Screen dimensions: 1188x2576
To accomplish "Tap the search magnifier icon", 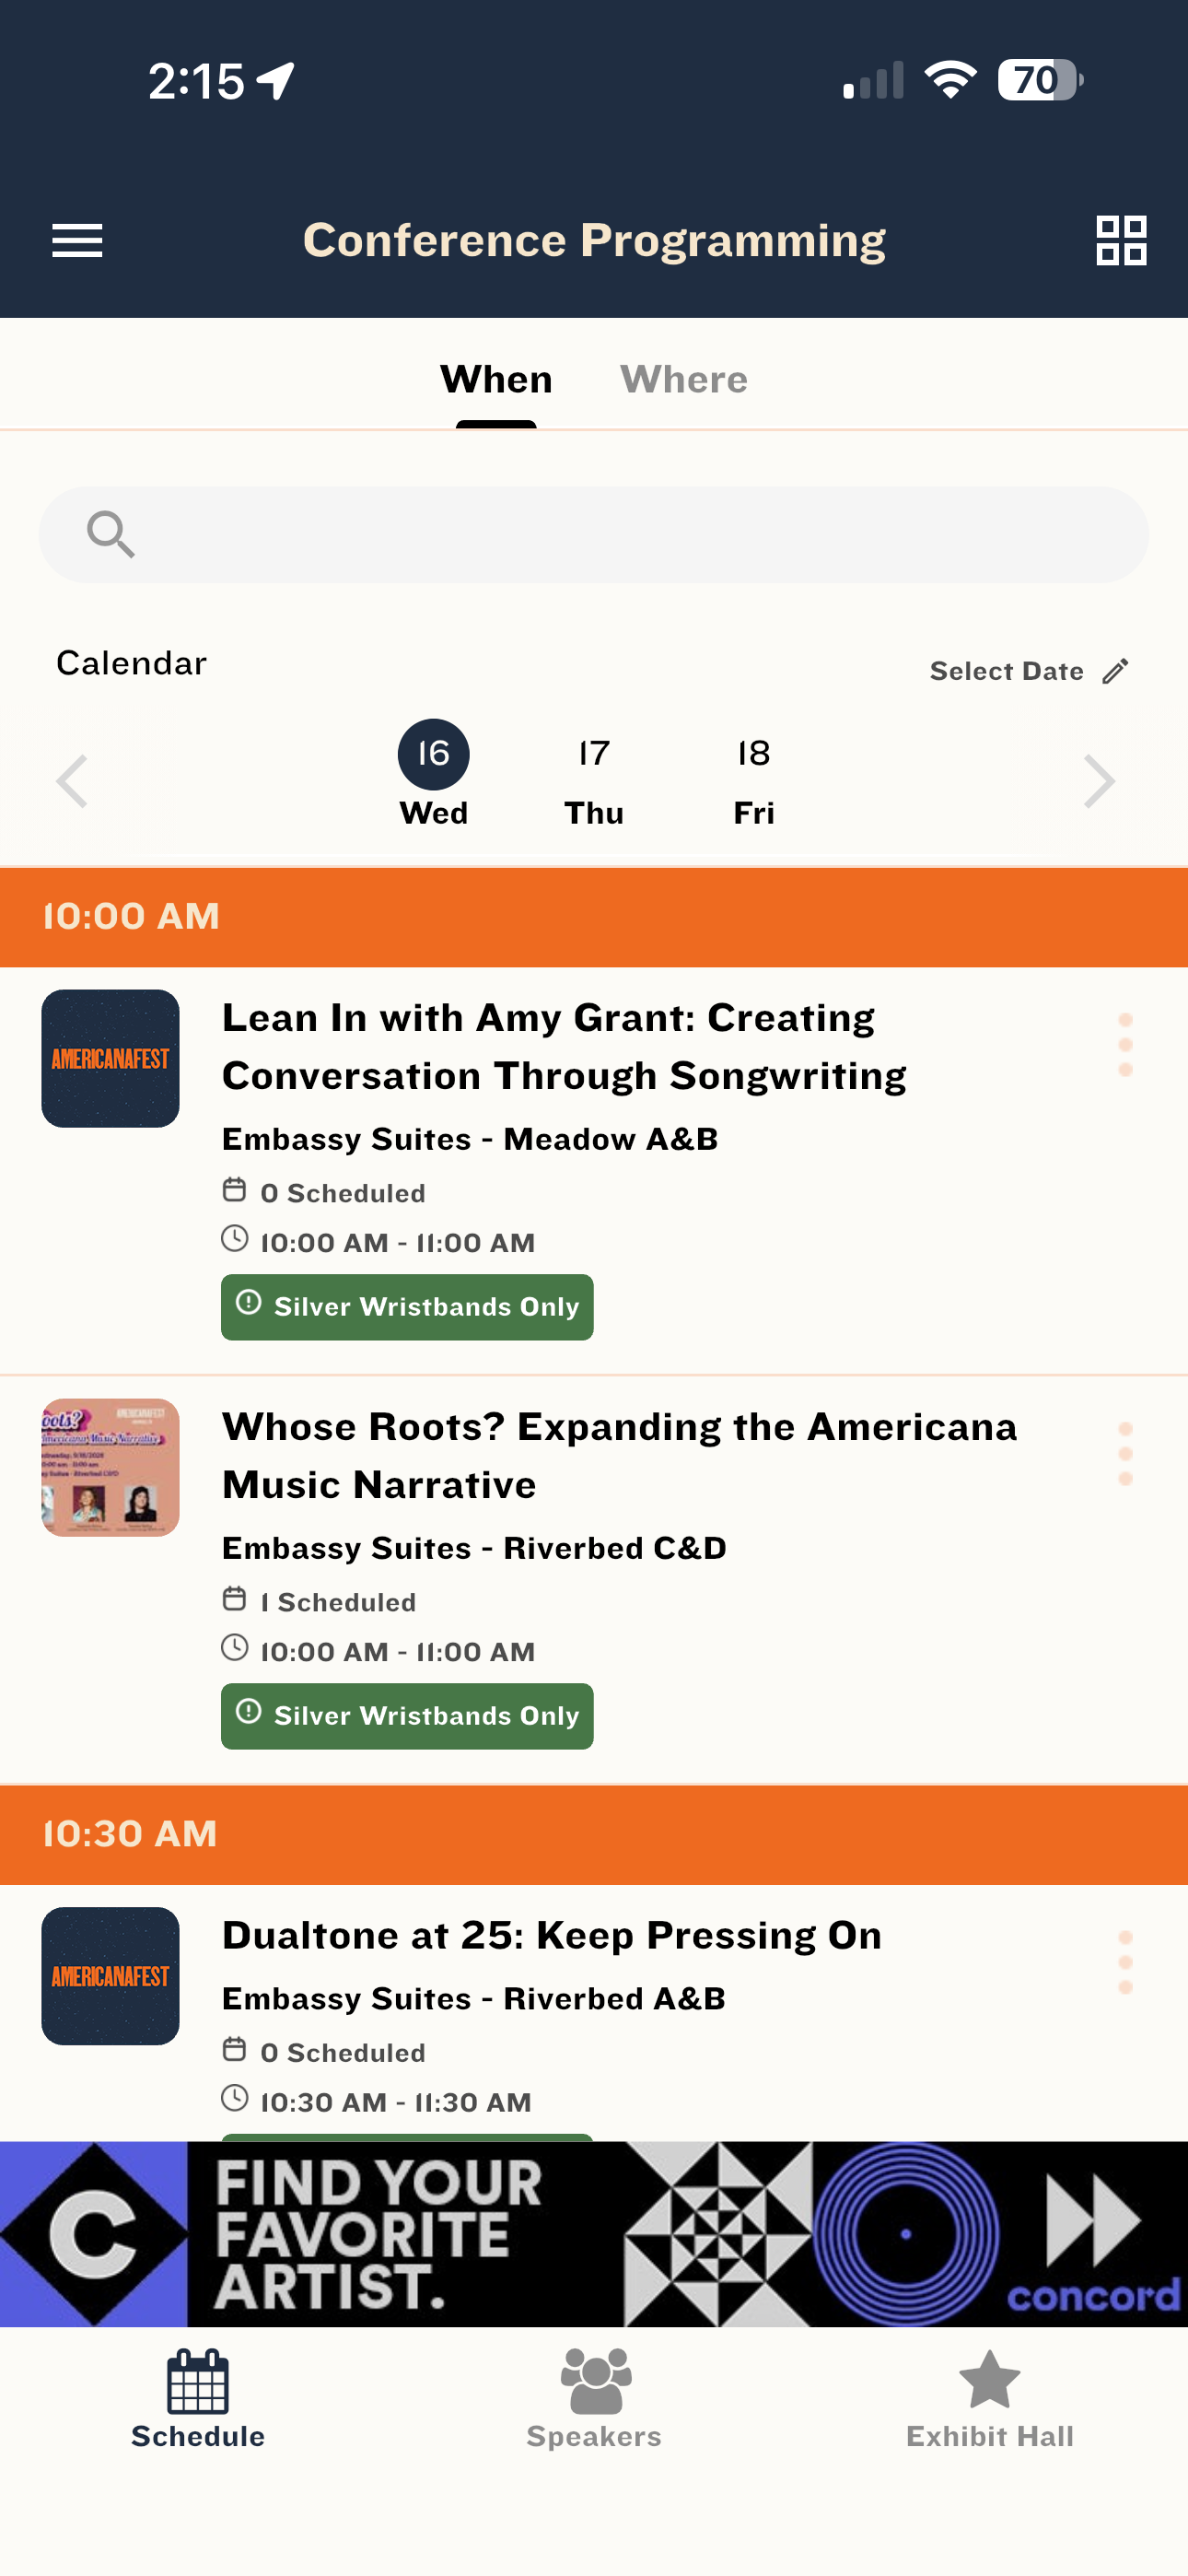I will tap(110, 534).
